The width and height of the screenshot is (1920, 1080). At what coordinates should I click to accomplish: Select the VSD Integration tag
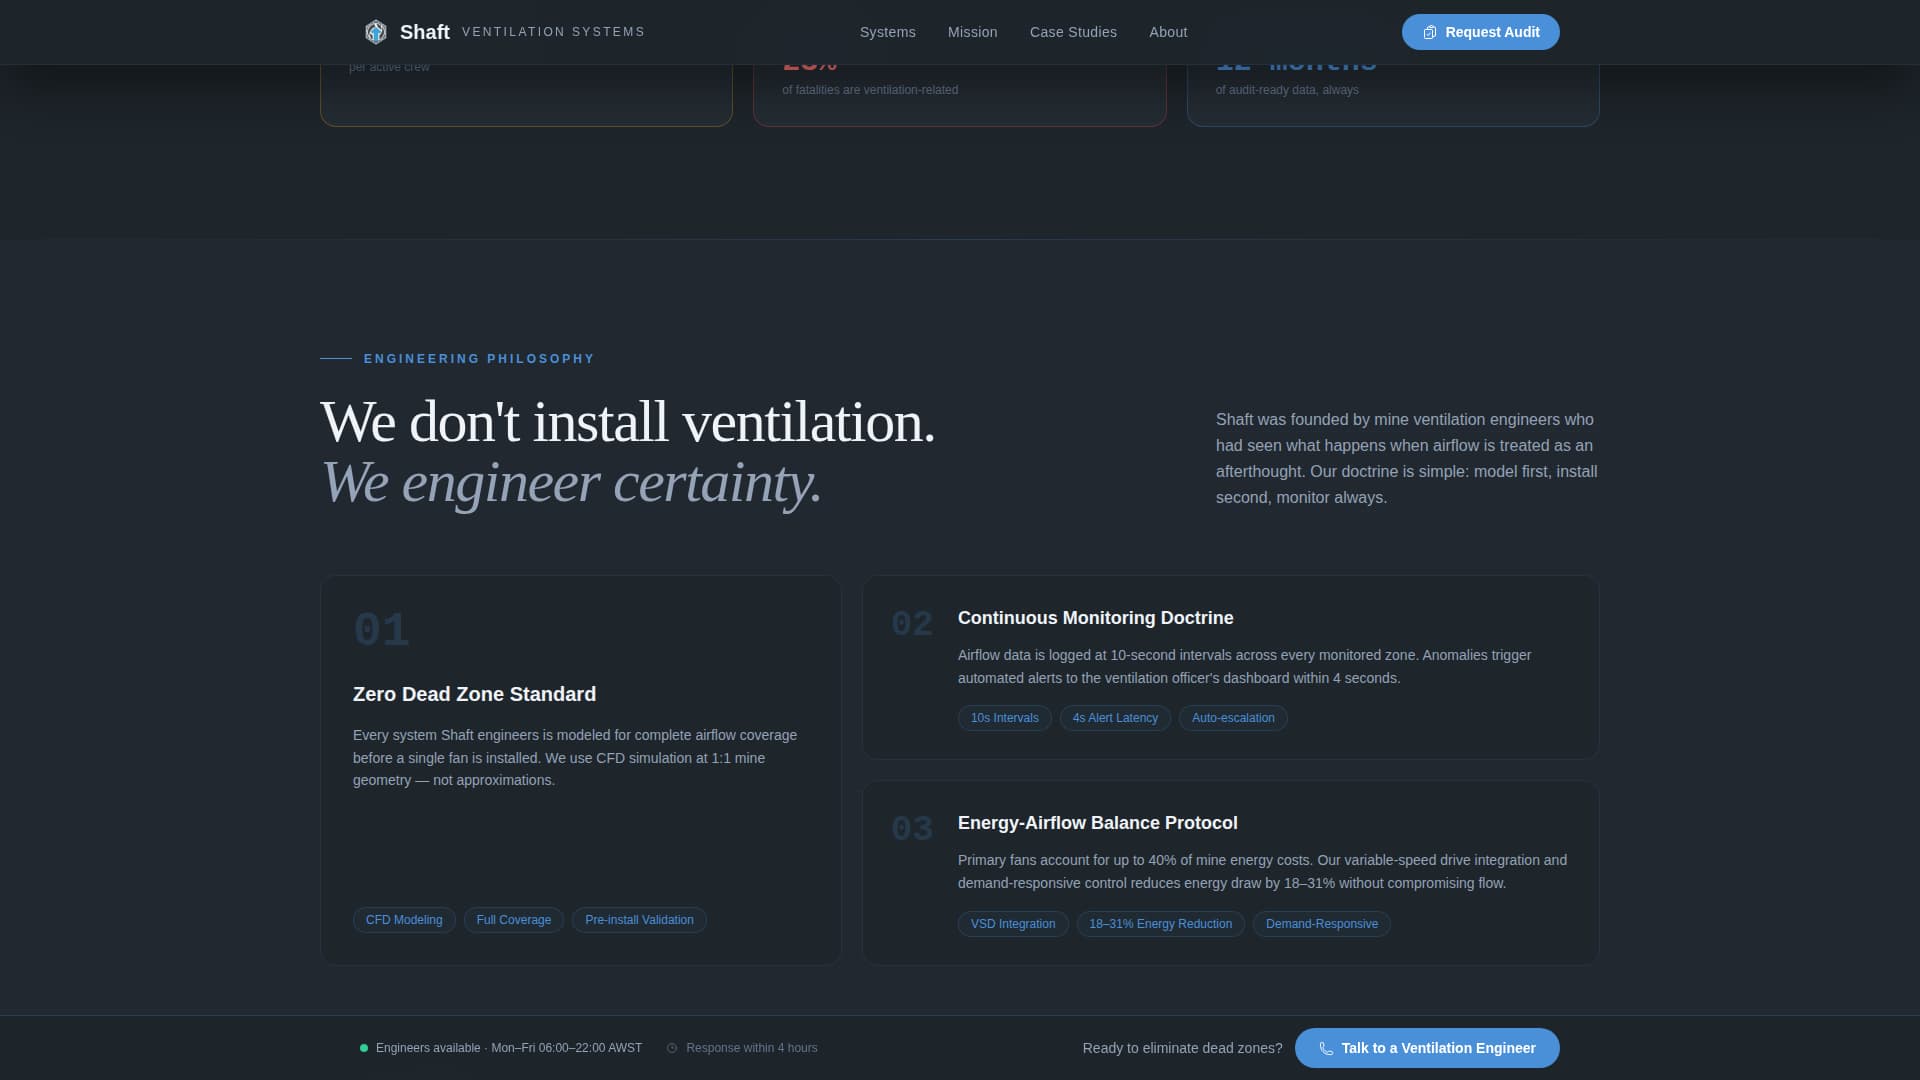pyautogui.click(x=1012, y=924)
